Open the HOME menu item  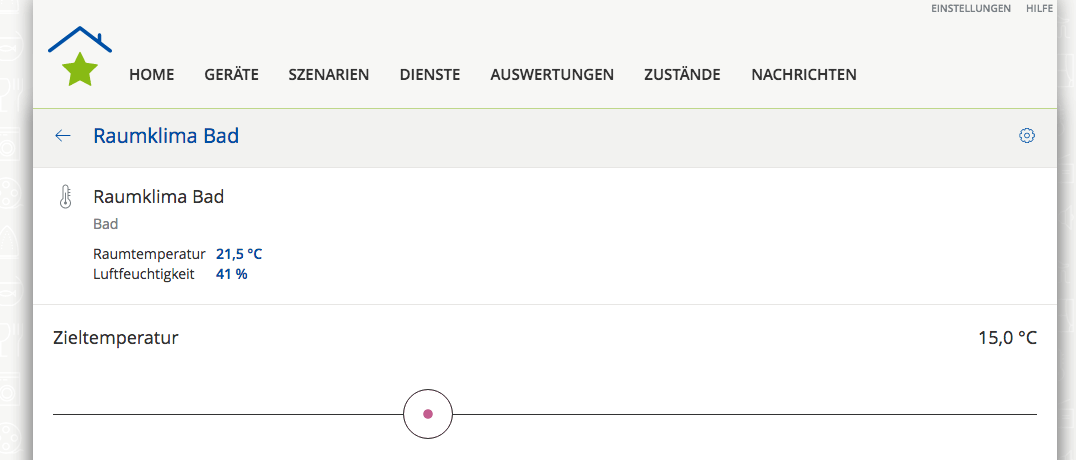pyautogui.click(x=152, y=75)
